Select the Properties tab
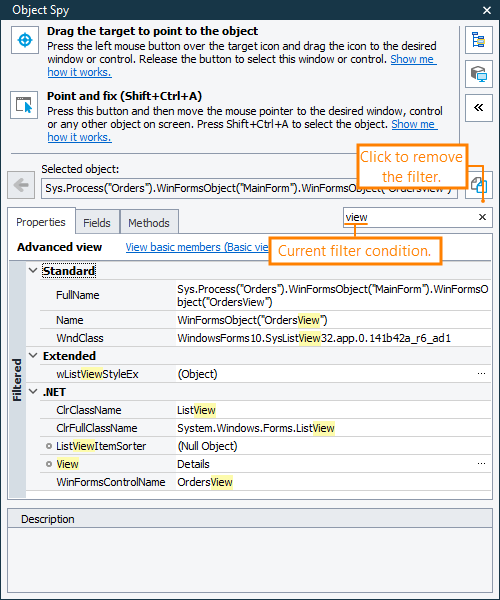The image size is (500, 600). coord(41,222)
